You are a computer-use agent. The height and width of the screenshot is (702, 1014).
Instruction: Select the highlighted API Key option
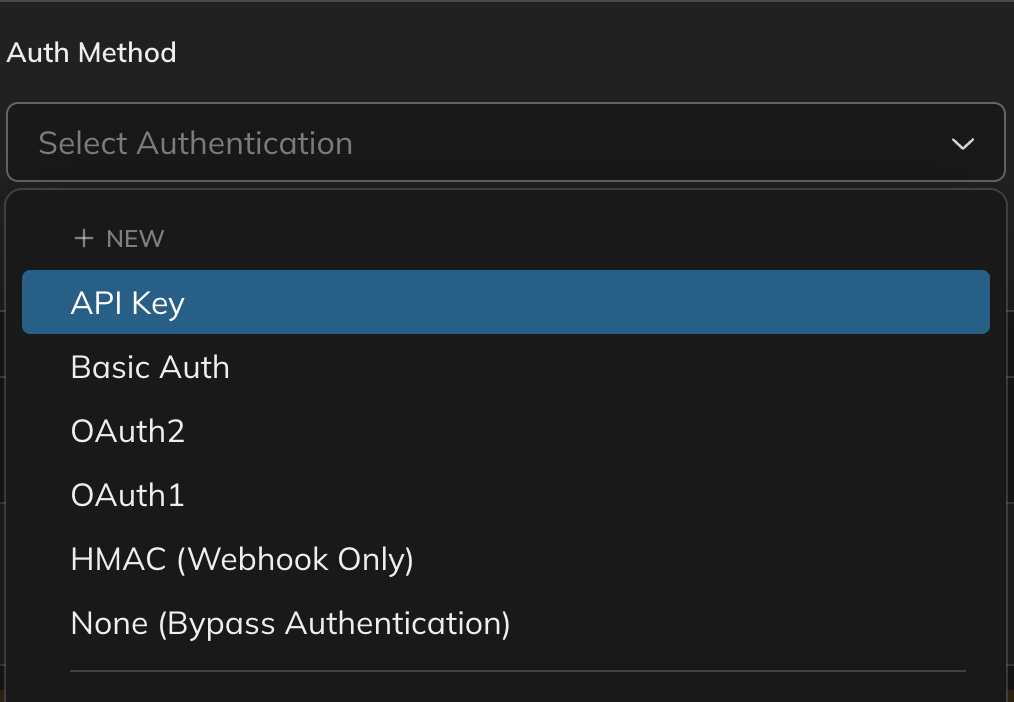[x=127, y=301]
